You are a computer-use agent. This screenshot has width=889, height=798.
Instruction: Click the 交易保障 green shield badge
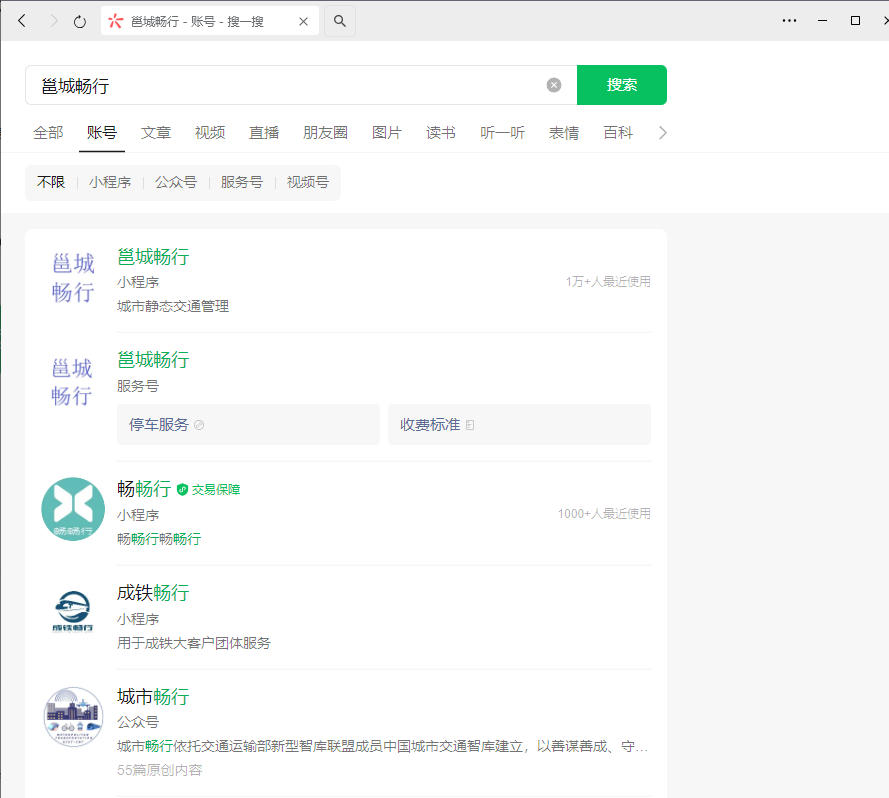(x=208, y=489)
